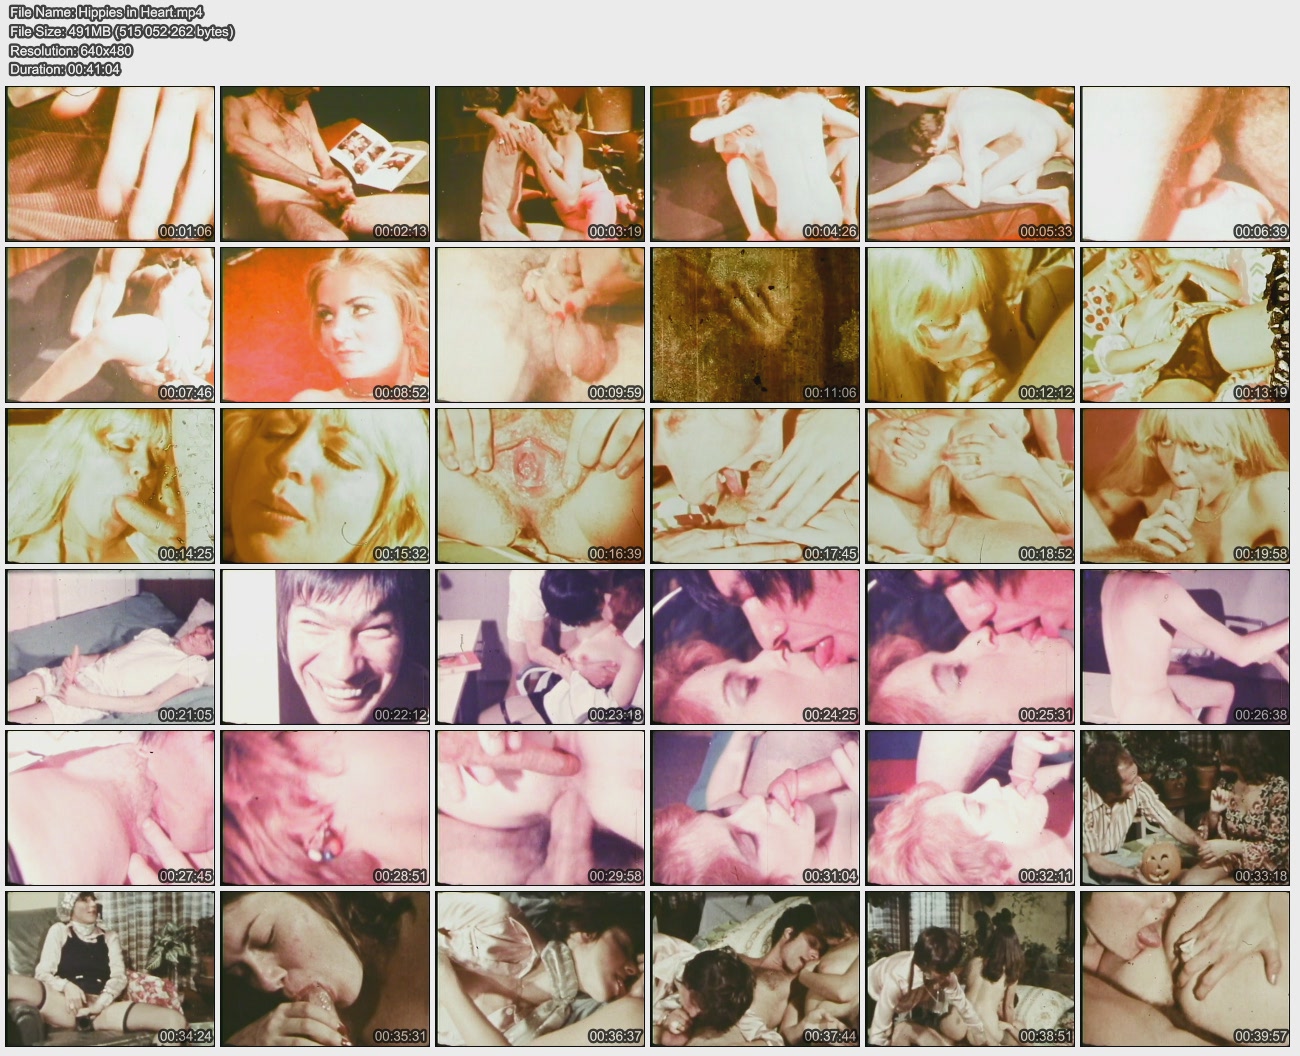Select the frame marked 00:02:13
This screenshot has width=1300, height=1056.
coord(325,164)
